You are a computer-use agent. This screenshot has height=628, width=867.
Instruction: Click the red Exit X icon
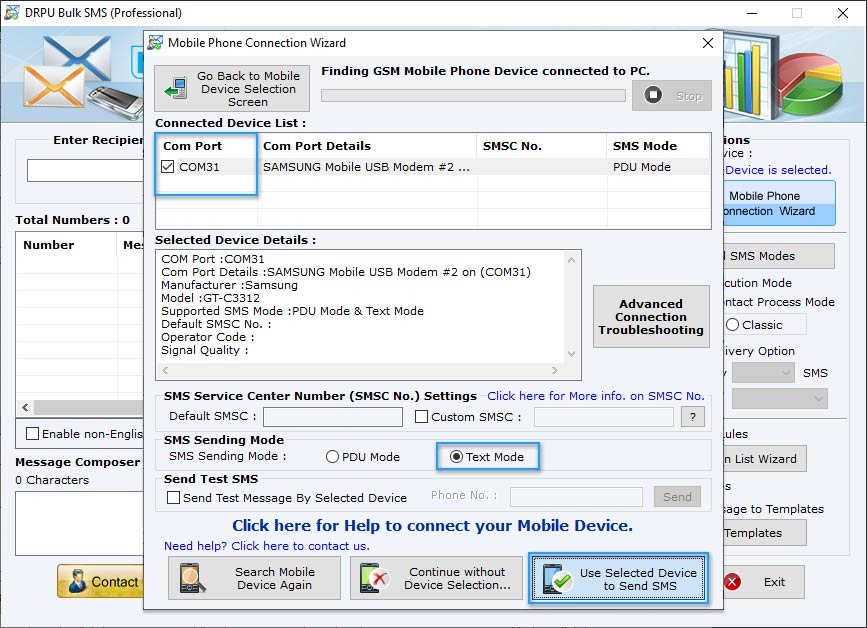[x=732, y=582]
